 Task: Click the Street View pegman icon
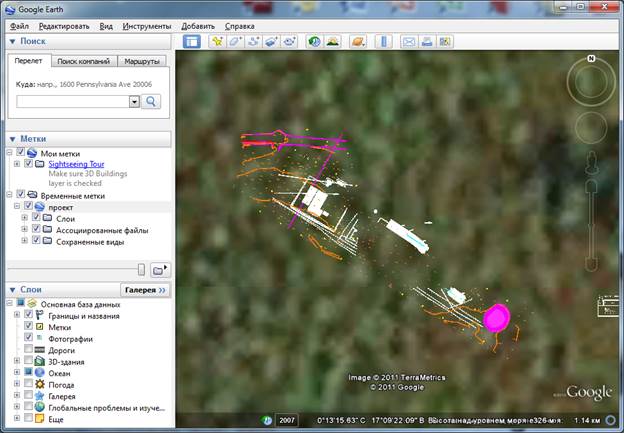(592, 162)
